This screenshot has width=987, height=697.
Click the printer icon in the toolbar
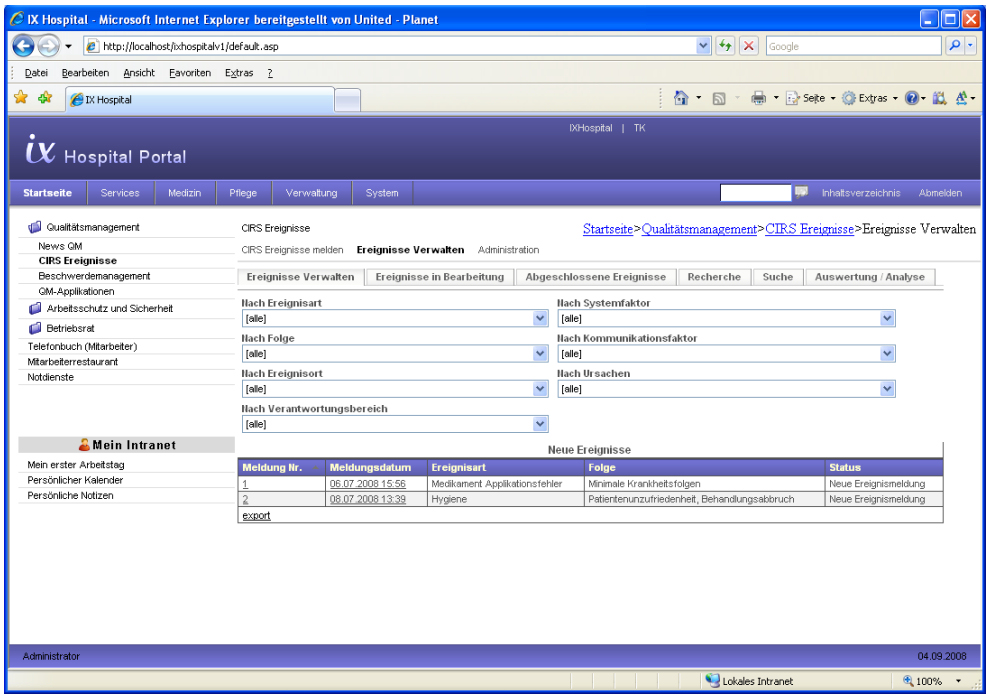pos(760,100)
